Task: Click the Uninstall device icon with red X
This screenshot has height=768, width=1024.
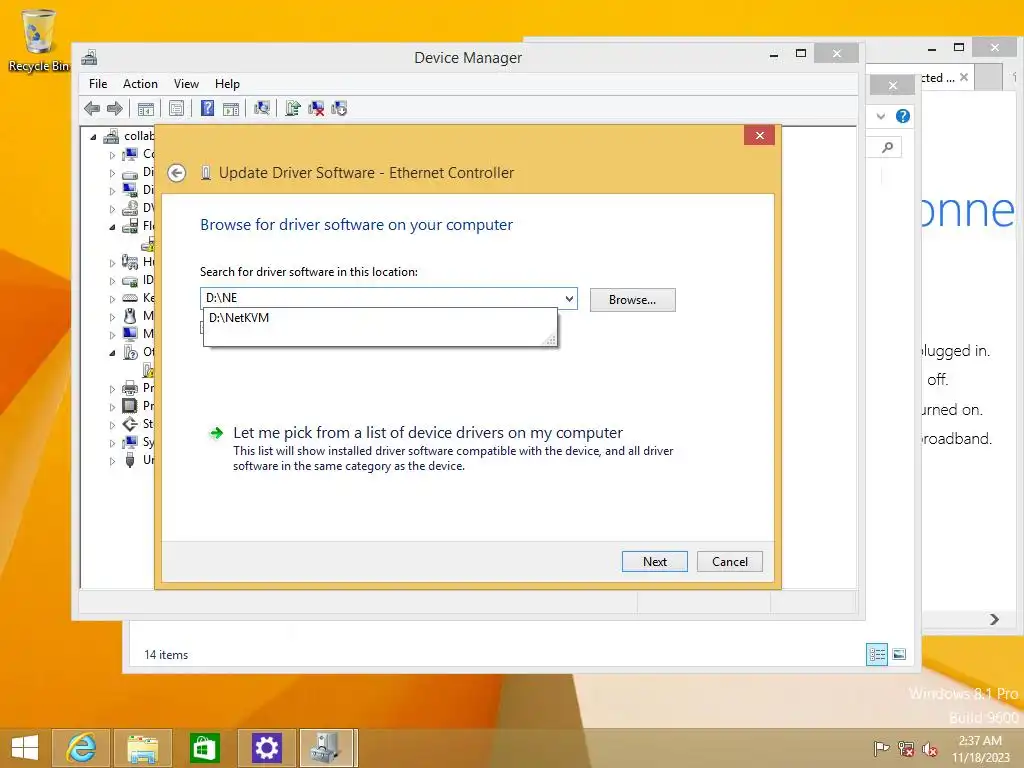Action: coord(316,108)
